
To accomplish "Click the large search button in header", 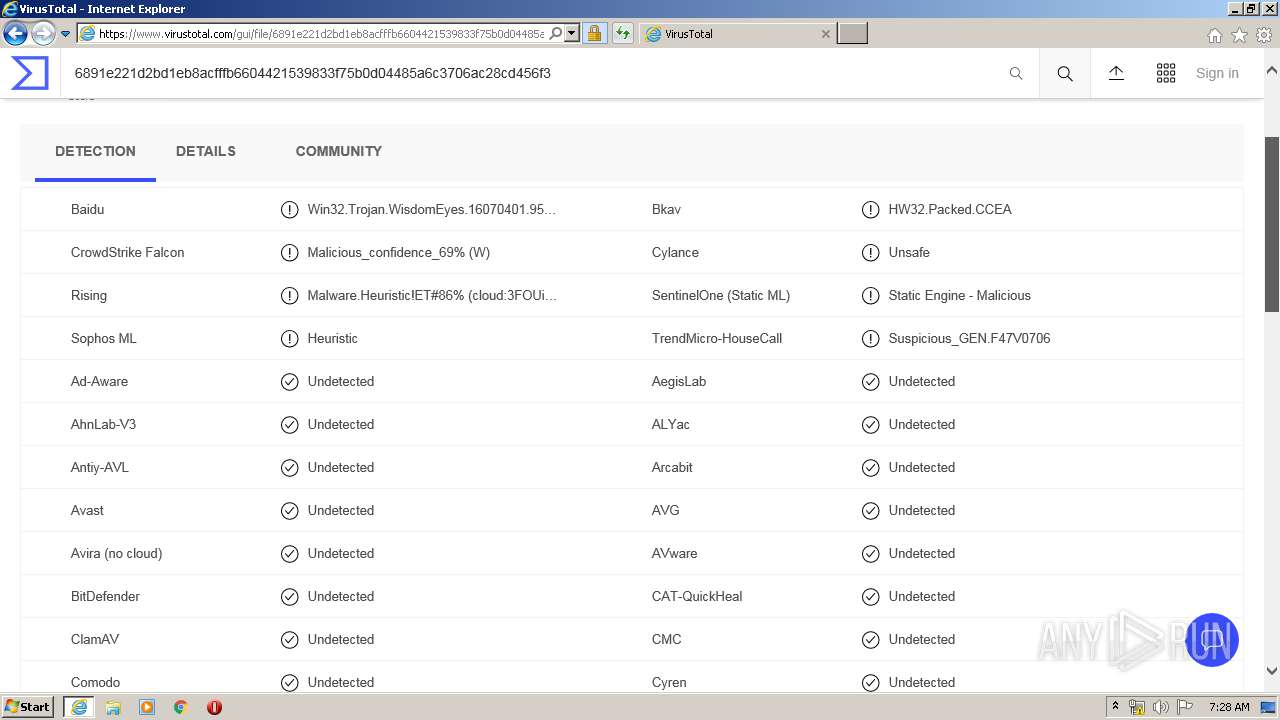I will pyautogui.click(x=1065, y=73).
